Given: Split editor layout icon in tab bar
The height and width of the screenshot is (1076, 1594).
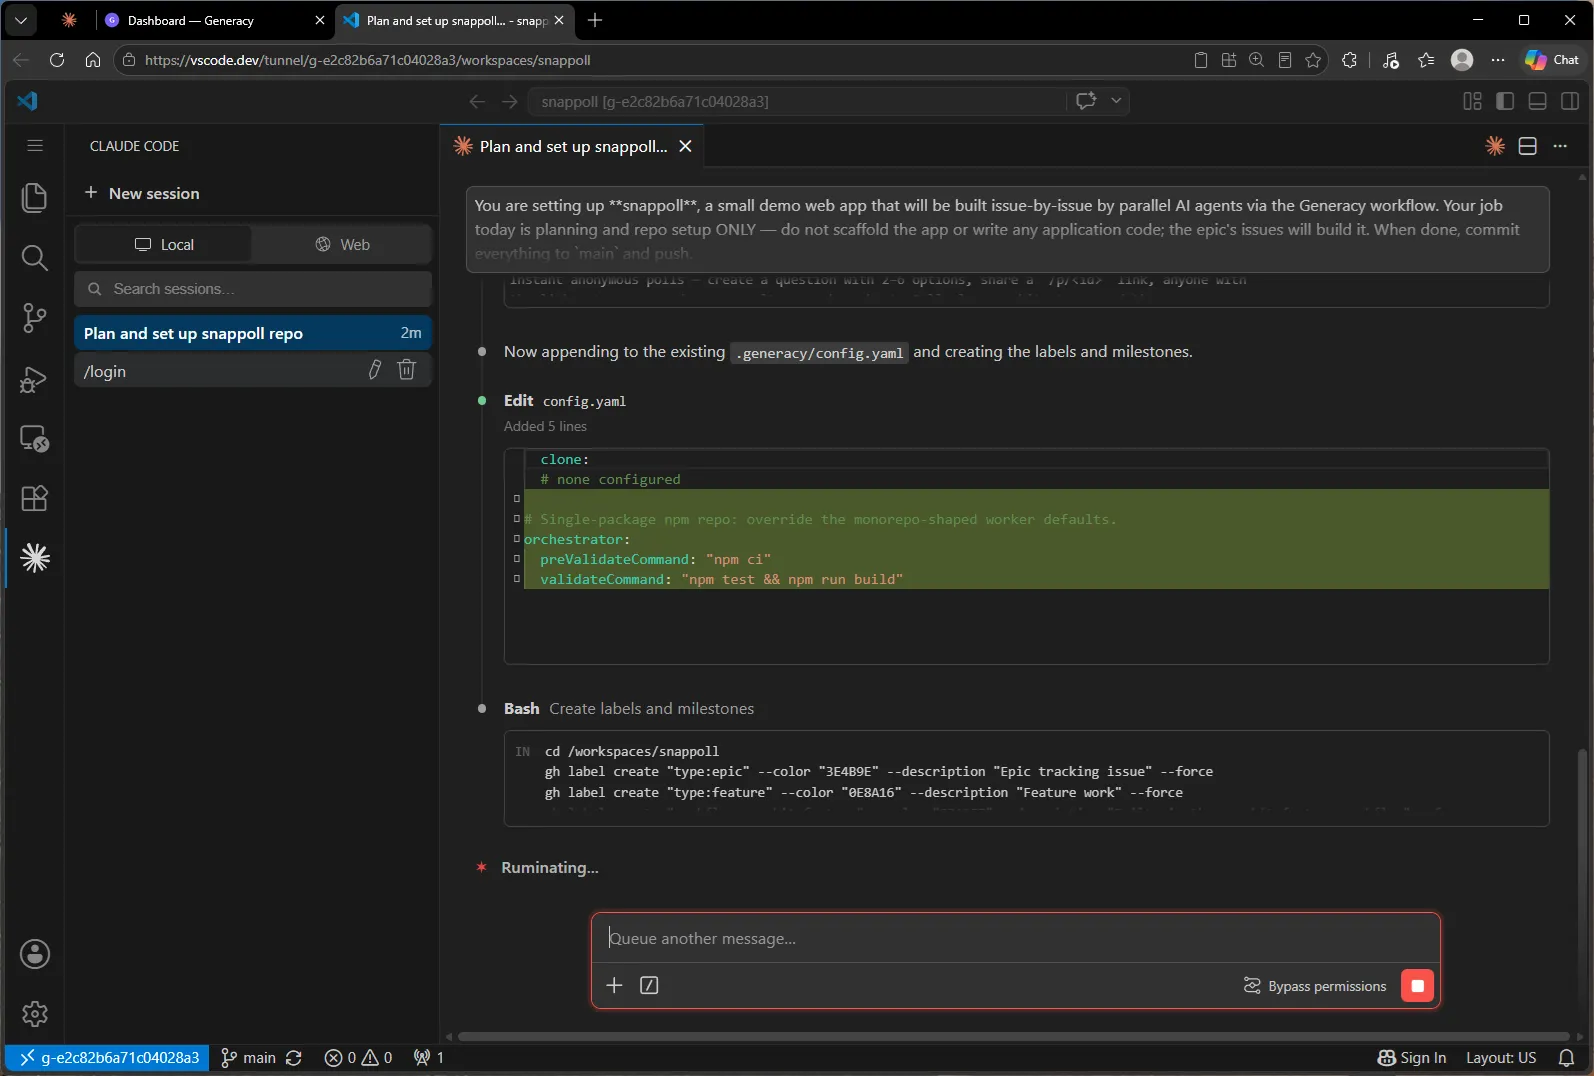Looking at the screenshot, I should (1527, 146).
